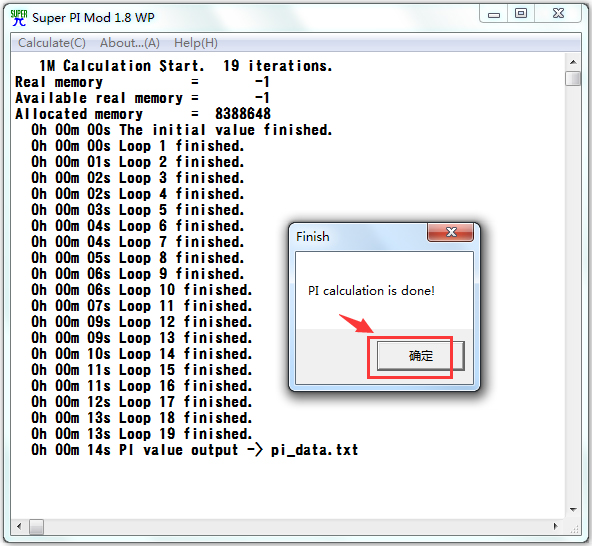
Task: Click the horizontal scrollbar left arrow
Action: [19, 526]
